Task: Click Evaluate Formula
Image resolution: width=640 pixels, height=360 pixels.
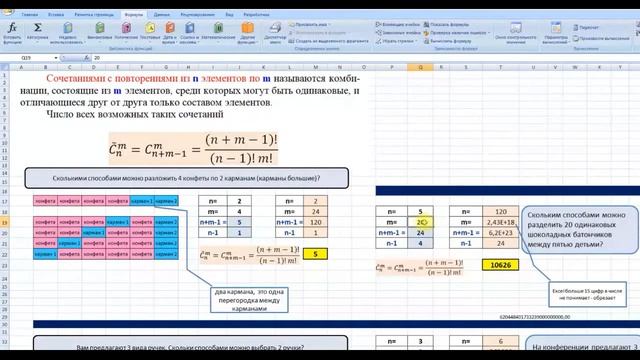Action: coord(447,41)
